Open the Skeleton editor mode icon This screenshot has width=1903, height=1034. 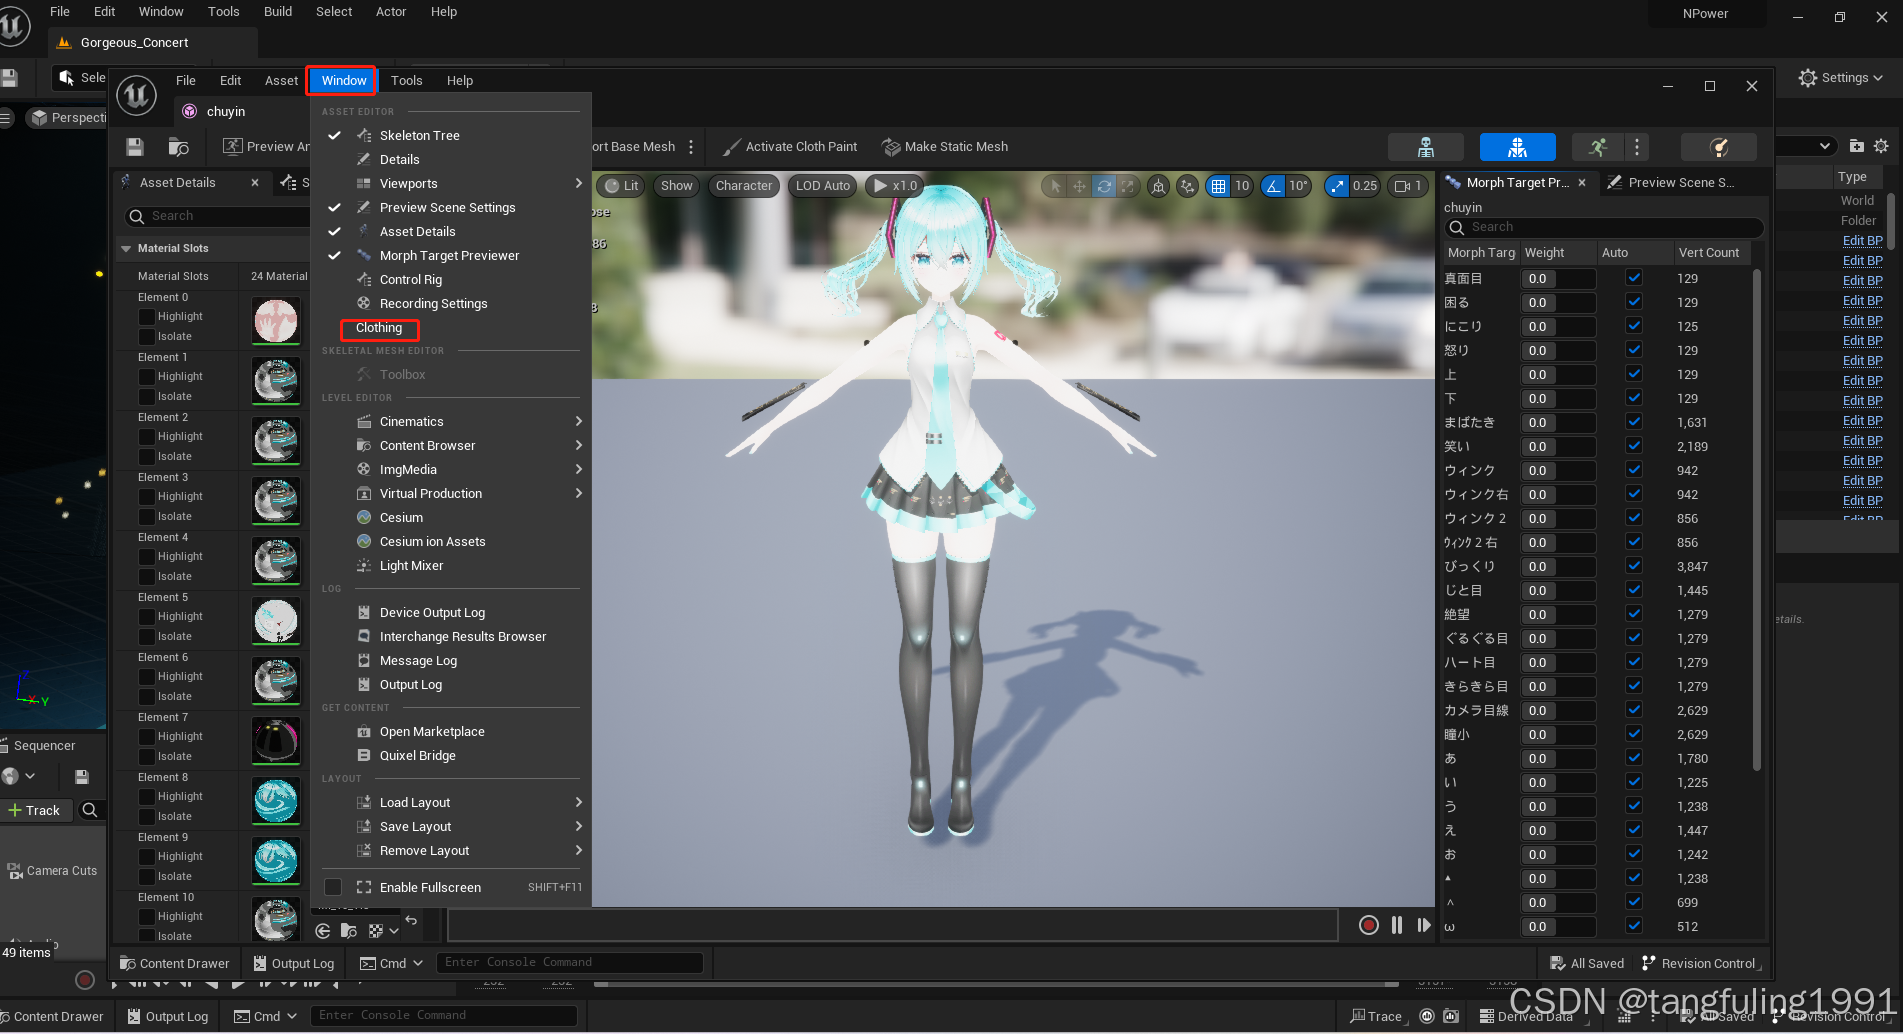click(x=1425, y=147)
